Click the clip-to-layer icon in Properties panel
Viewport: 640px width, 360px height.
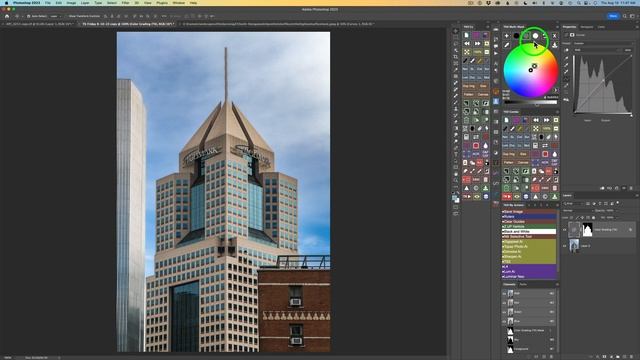tap(602, 188)
